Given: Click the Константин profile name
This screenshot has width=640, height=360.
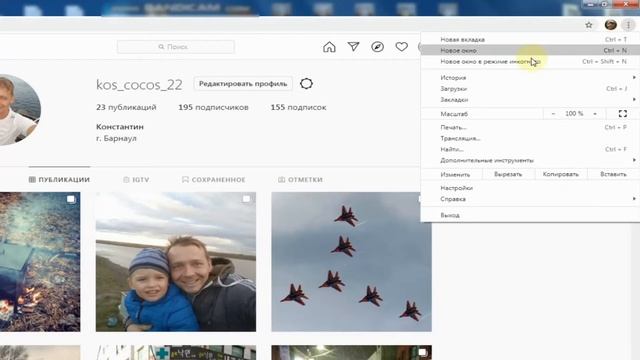Looking at the screenshot, I should [120, 127].
